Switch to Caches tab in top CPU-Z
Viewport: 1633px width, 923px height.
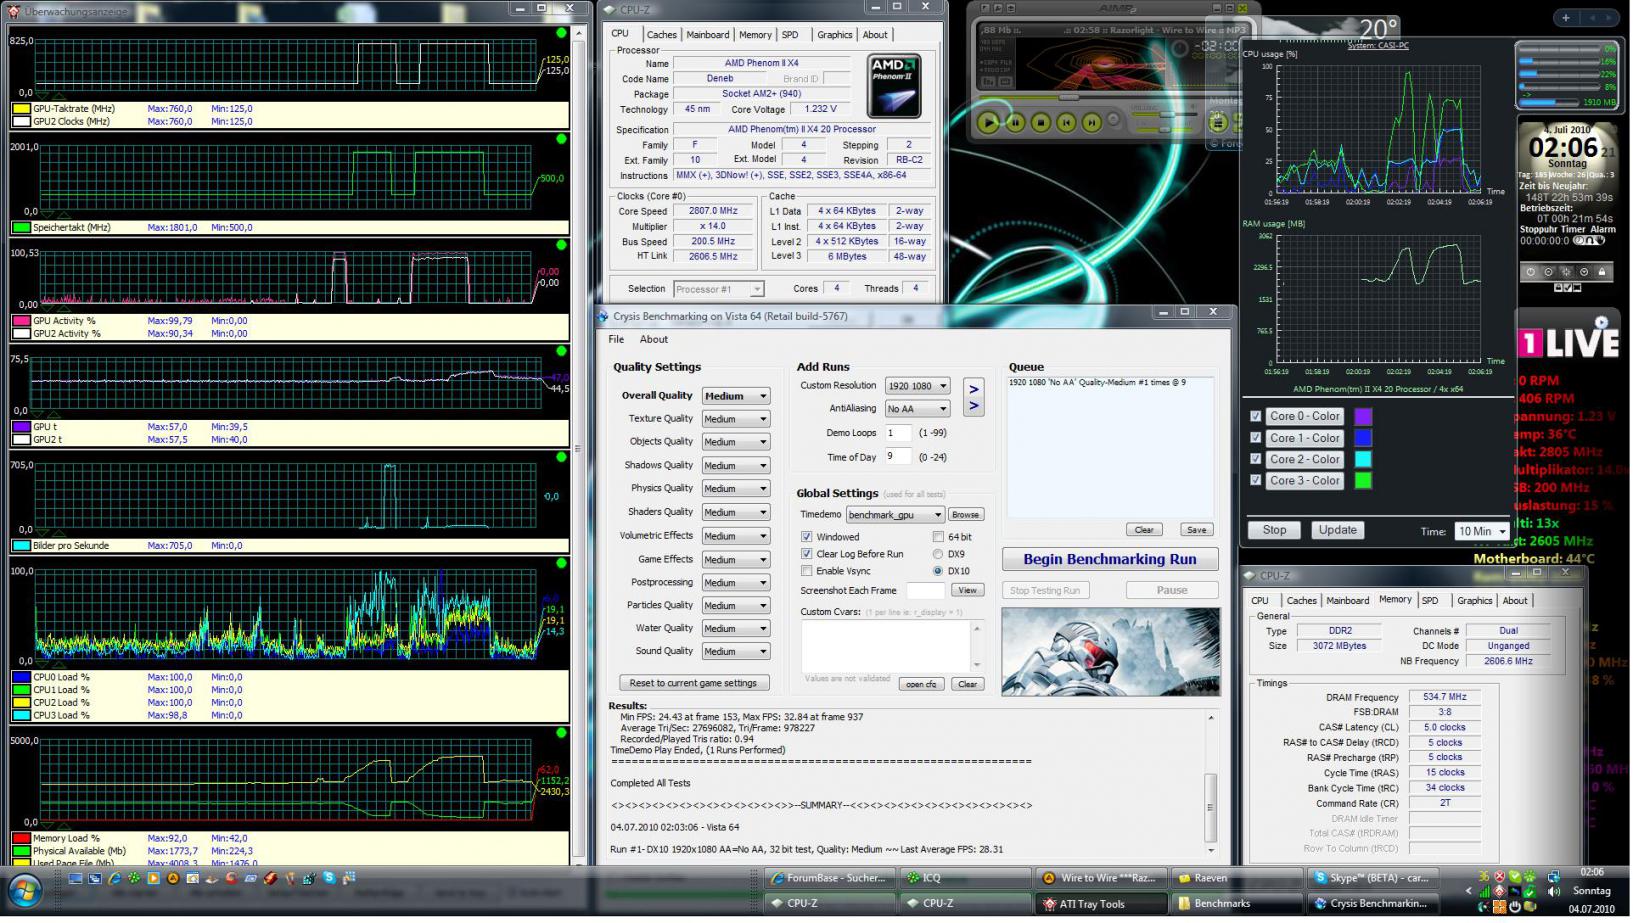click(x=661, y=35)
